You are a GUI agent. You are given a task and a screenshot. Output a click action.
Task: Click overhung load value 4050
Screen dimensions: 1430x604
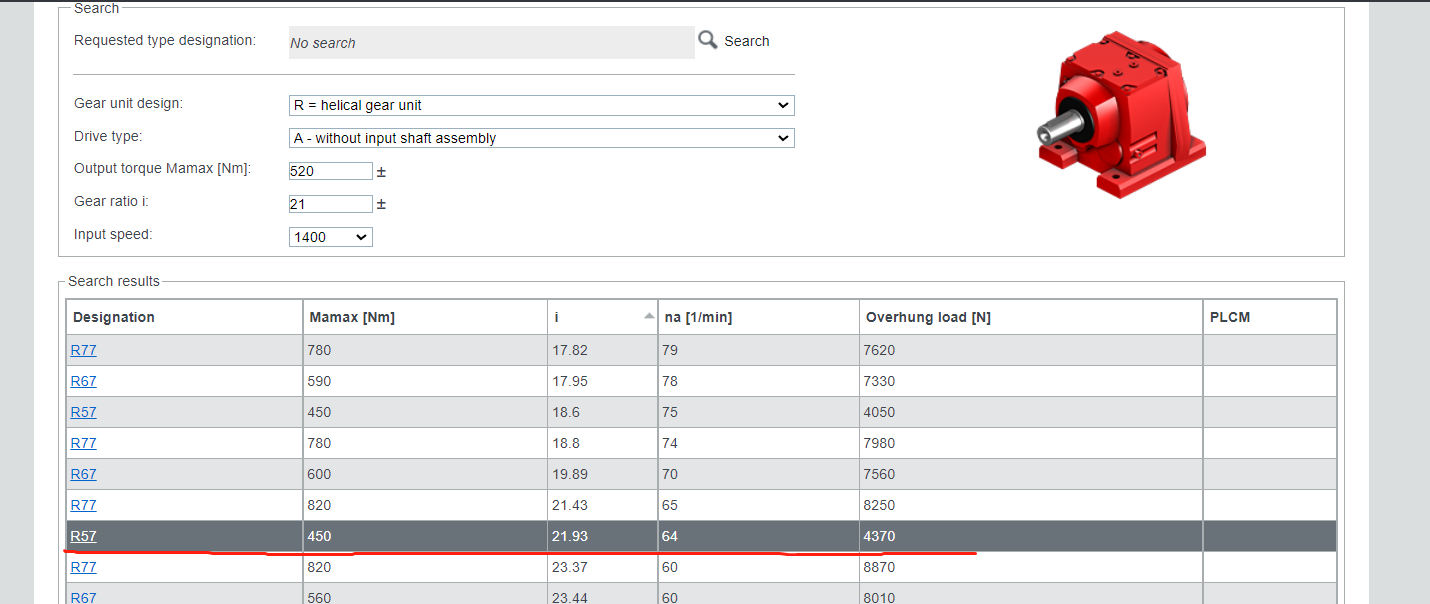coord(880,412)
